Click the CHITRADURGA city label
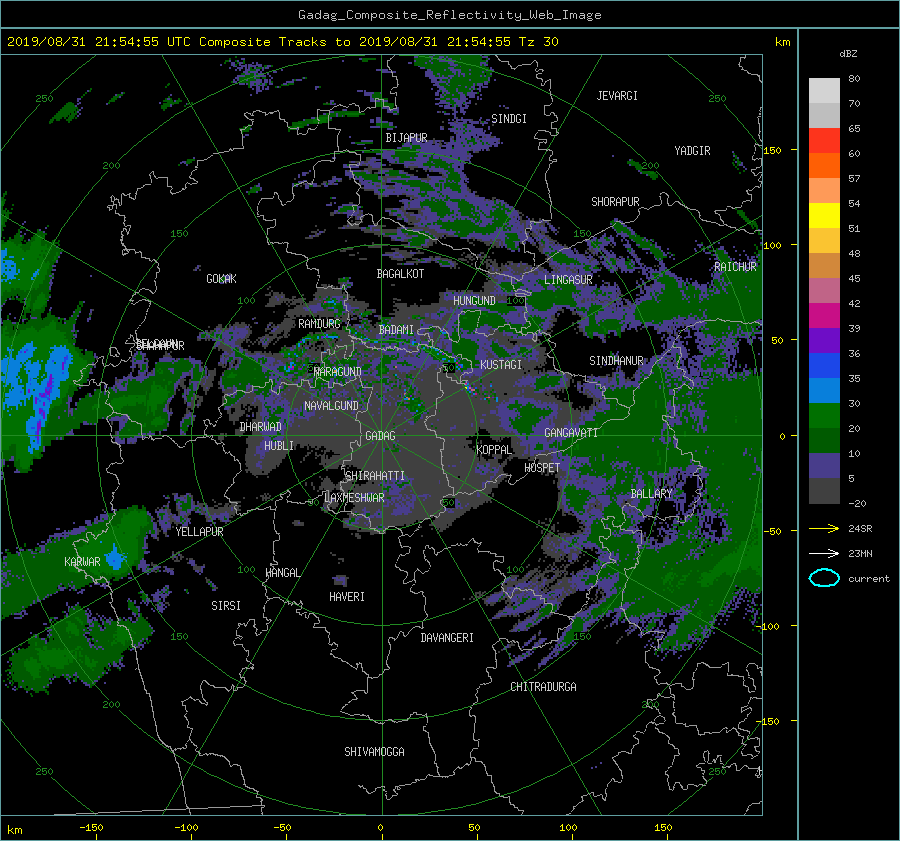 click(543, 687)
